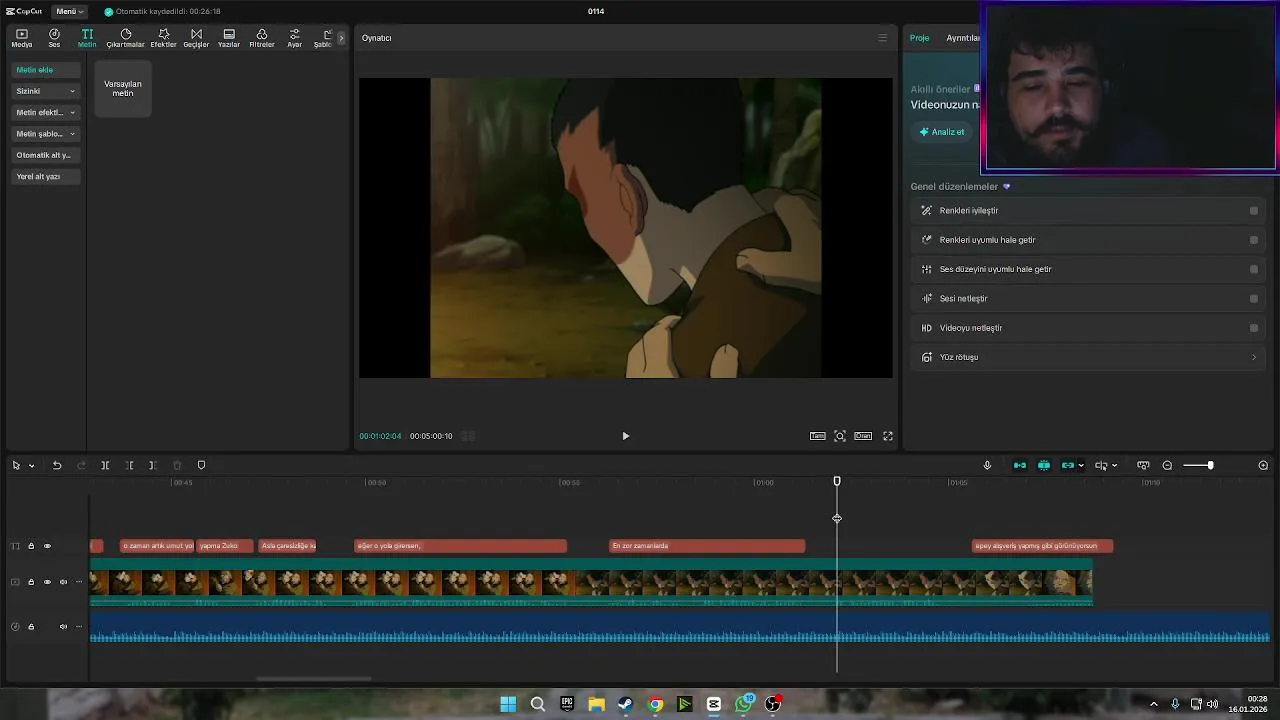Open the Geçişler transitions panel

point(196,38)
